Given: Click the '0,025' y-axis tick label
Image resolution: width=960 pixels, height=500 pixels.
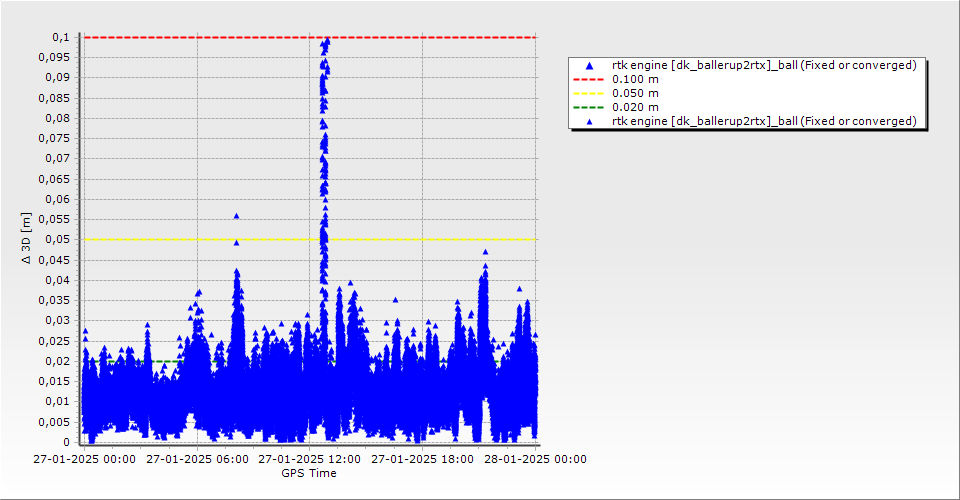Looking at the screenshot, I should click(54, 341).
